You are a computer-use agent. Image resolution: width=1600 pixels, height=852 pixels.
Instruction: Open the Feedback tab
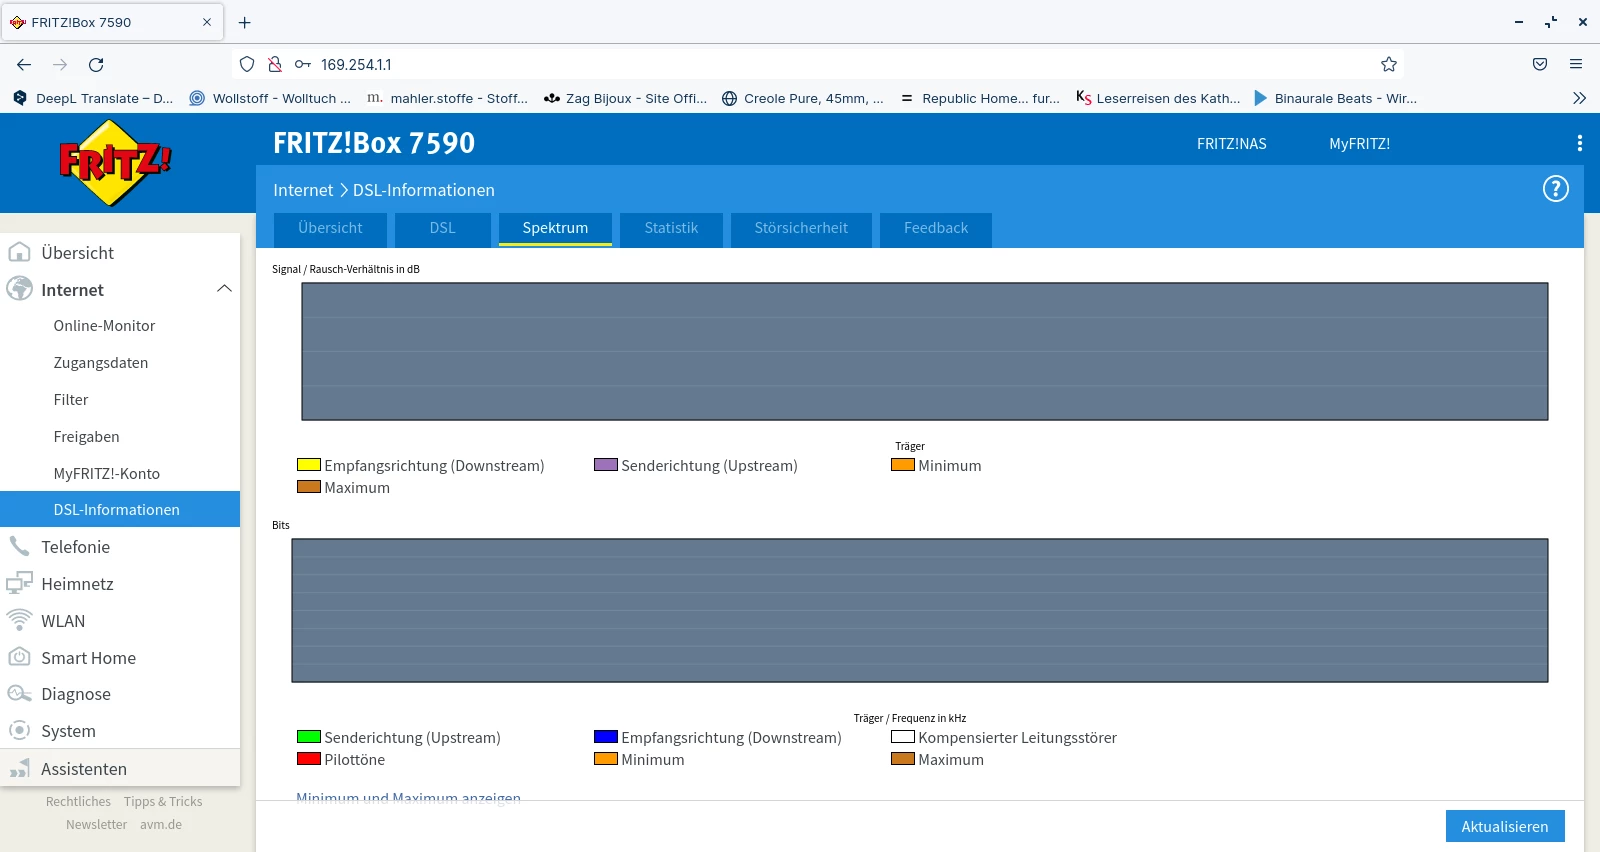(936, 228)
